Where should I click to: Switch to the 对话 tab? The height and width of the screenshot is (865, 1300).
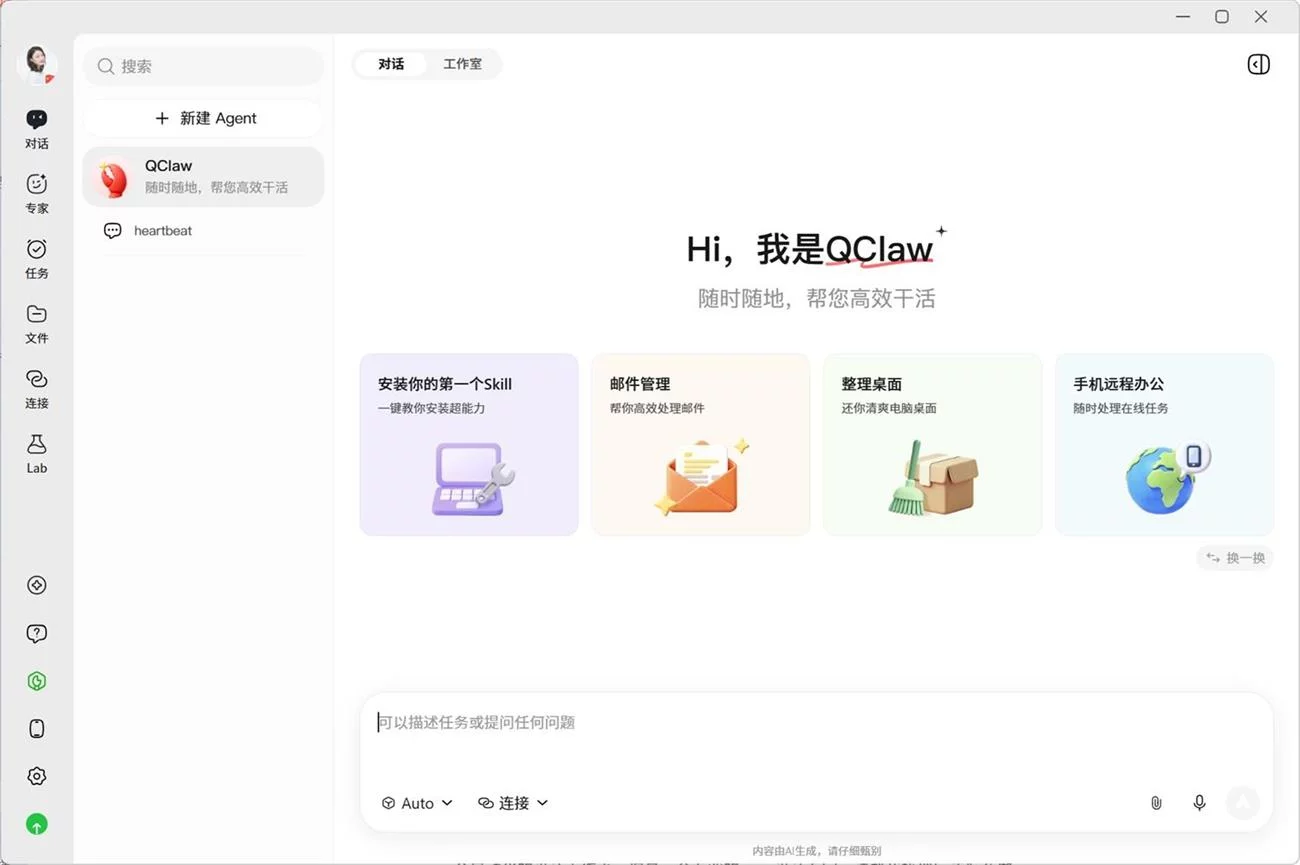click(x=391, y=64)
